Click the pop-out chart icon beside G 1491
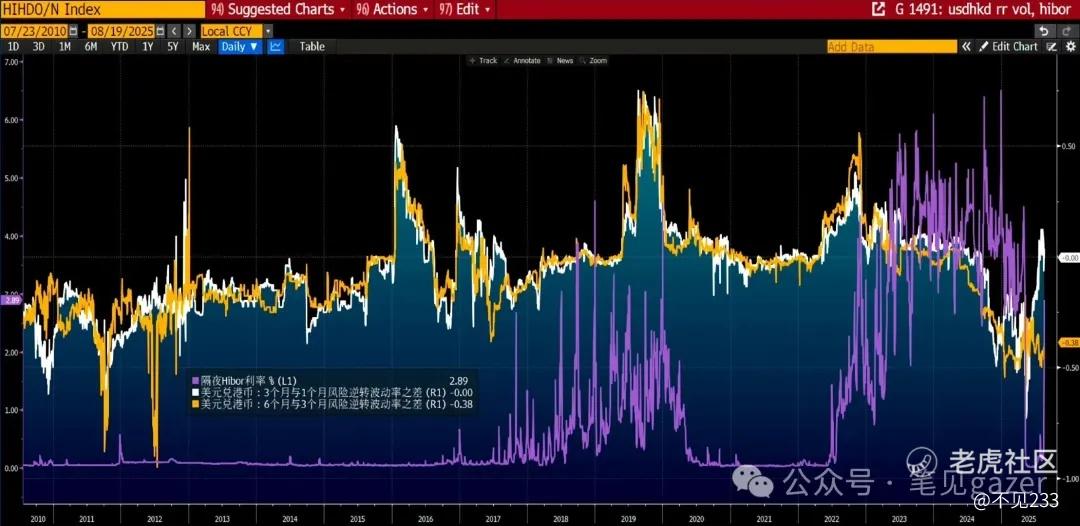Viewport: 1080px width, 526px height. [878, 9]
